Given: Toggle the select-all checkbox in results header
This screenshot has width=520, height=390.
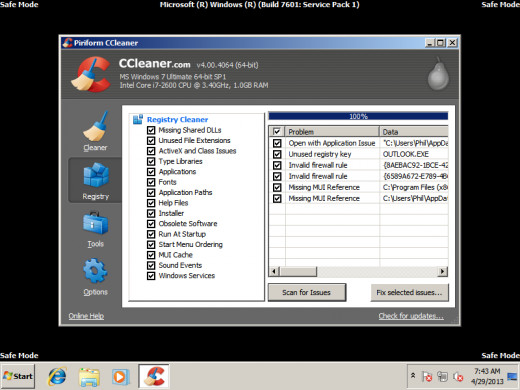Looking at the screenshot, I should point(277,131).
